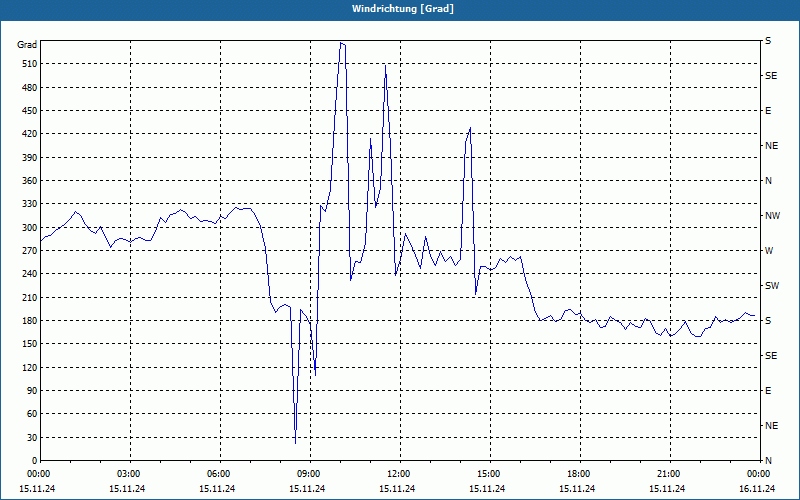This screenshot has width=800, height=500.
Task: Pick the 390 y-axis label
Action: 29,157
